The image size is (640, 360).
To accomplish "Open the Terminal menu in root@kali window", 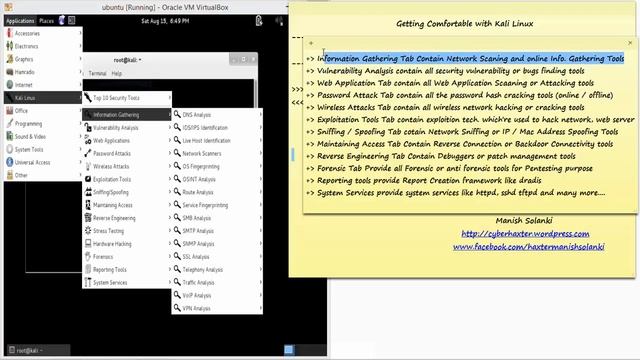I will point(98,73).
